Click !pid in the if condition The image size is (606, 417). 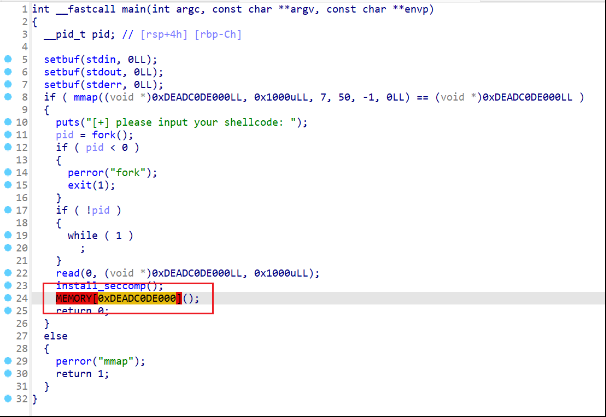(x=98, y=210)
